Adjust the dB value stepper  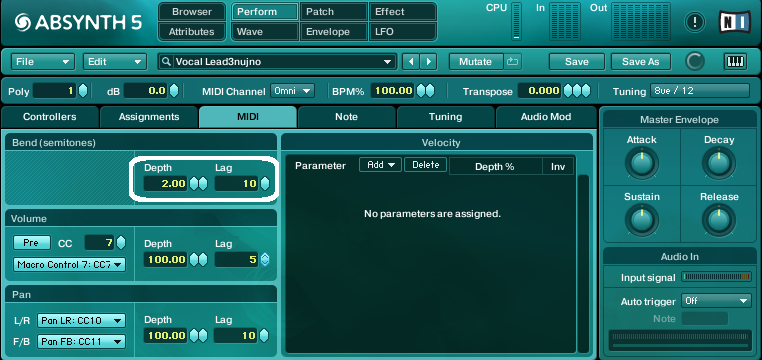174,91
